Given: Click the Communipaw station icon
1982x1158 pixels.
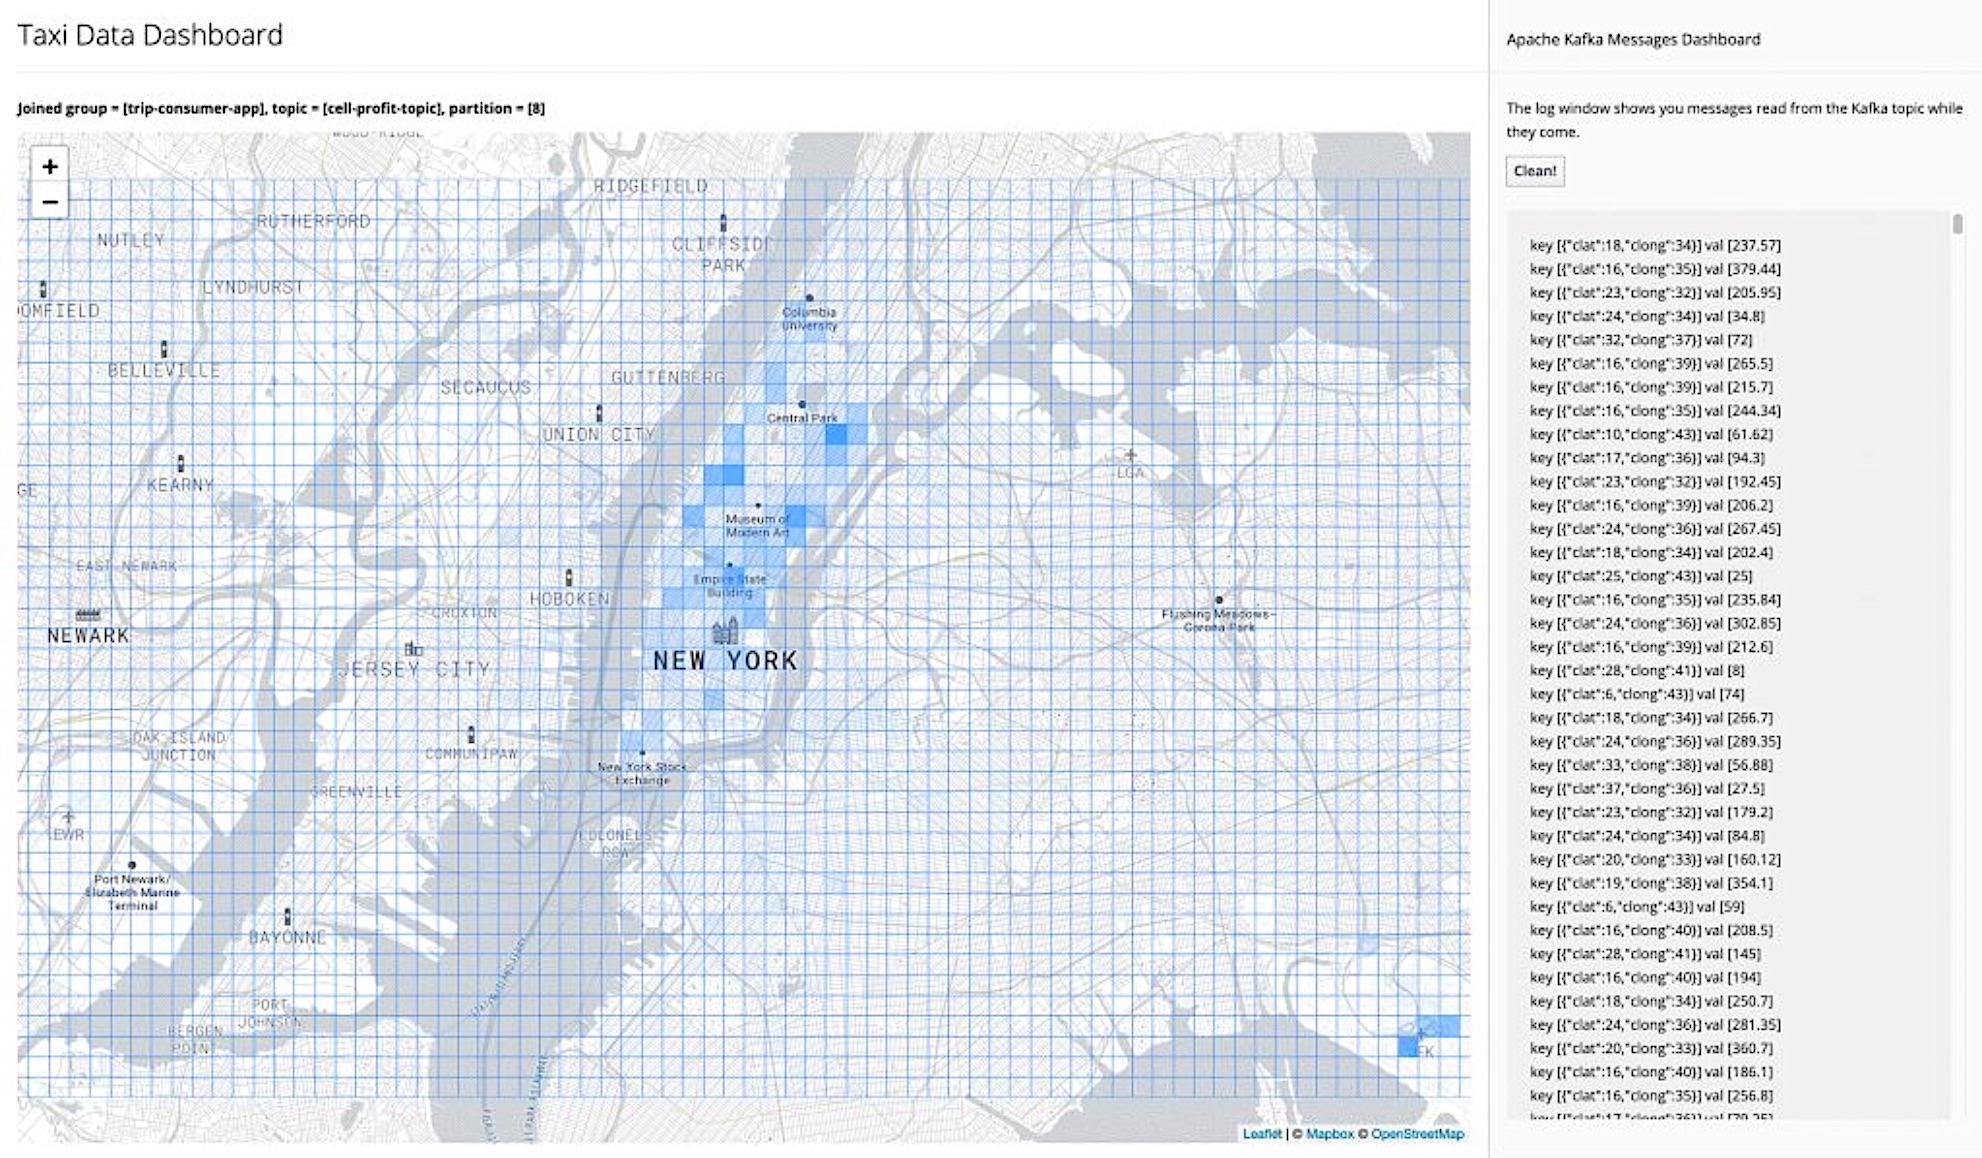Looking at the screenshot, I should 471,735.
